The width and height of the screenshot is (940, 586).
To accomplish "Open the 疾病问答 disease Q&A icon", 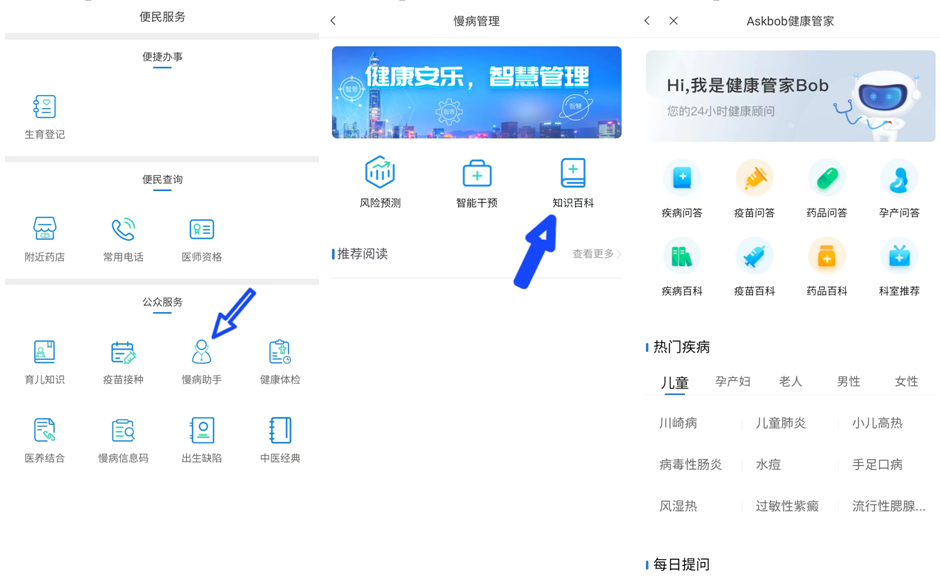I will [682, 178].
